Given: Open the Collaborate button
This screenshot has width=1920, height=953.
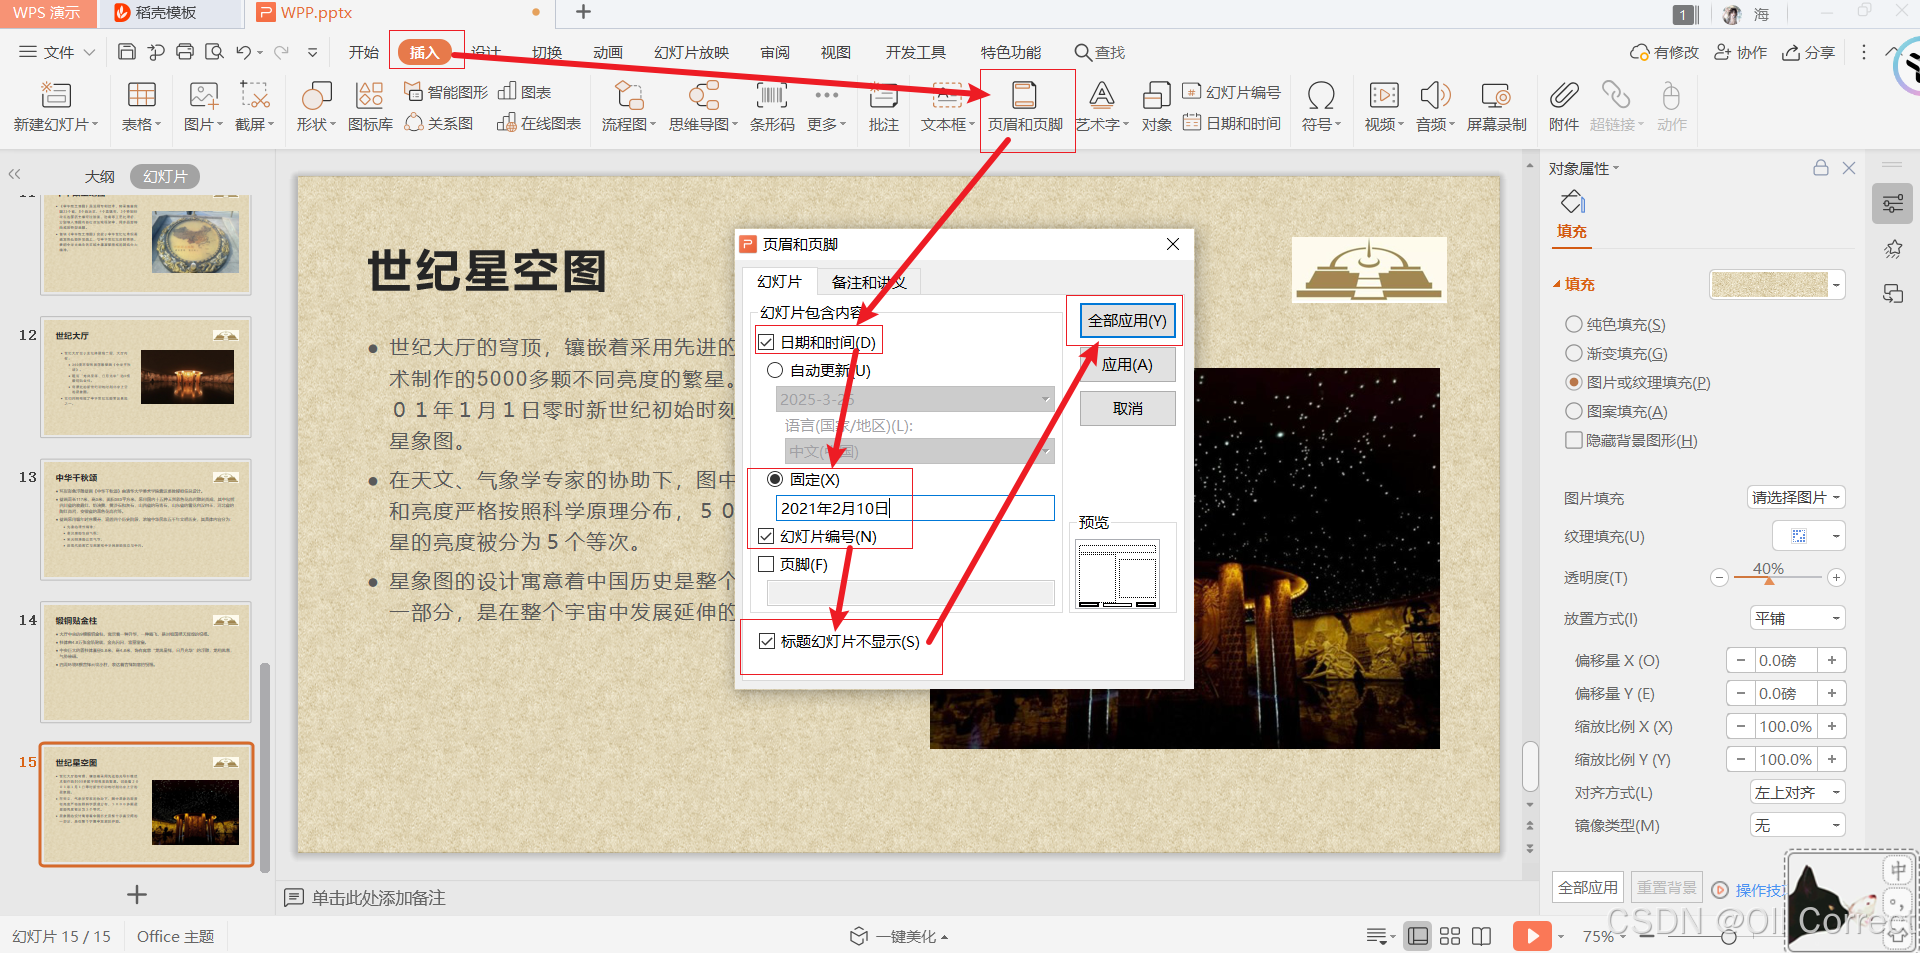Looking at the screenshot, I should point(1740,52).
